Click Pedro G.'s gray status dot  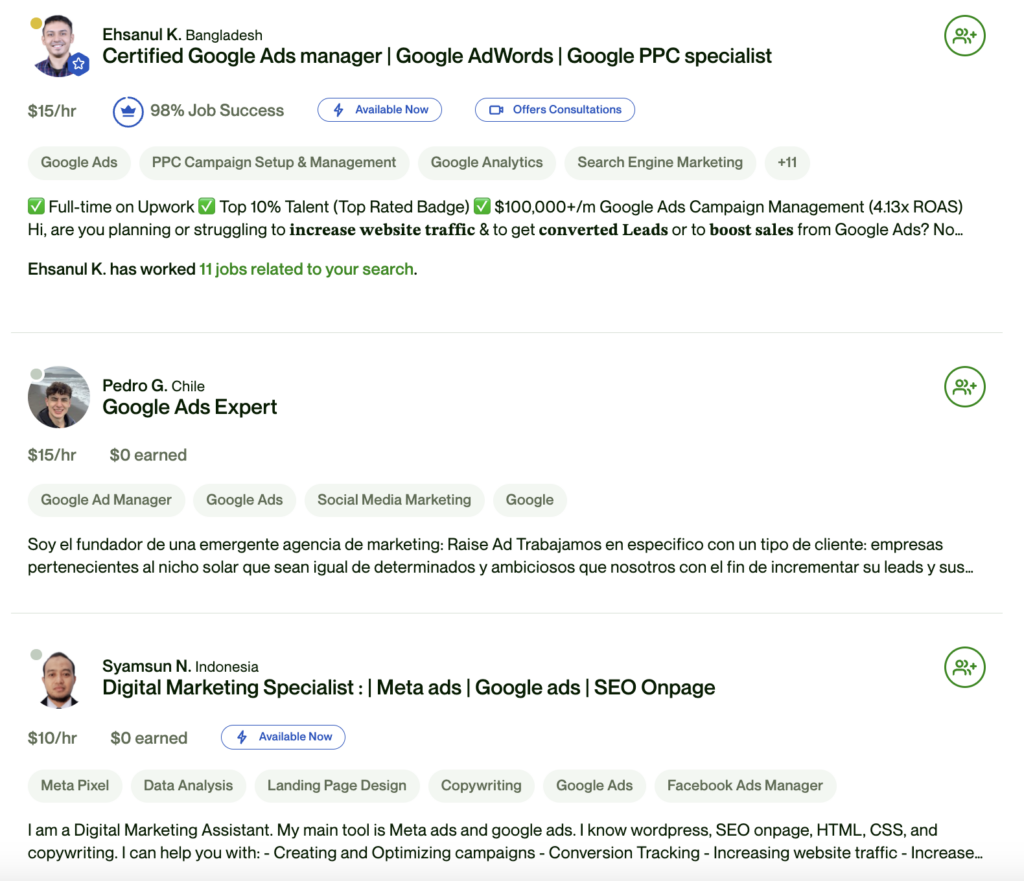(37, 374)
